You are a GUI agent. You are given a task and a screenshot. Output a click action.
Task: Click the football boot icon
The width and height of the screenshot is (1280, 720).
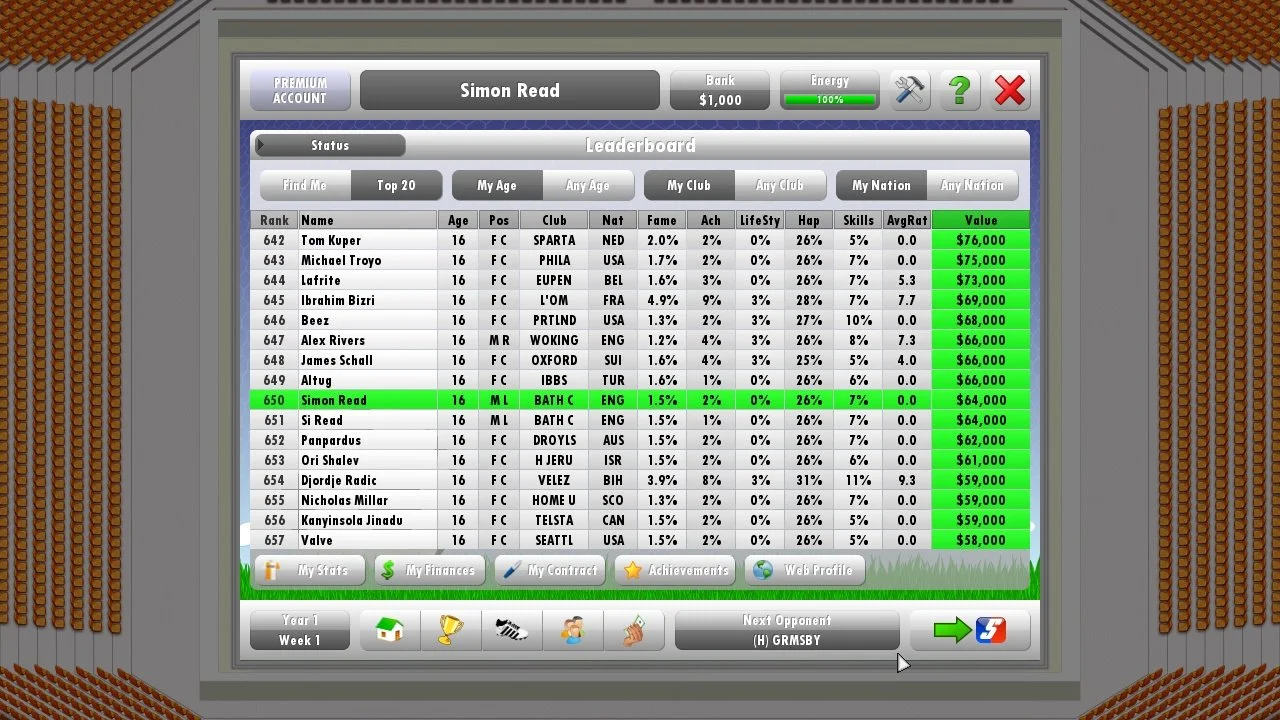tap(512, 630)
